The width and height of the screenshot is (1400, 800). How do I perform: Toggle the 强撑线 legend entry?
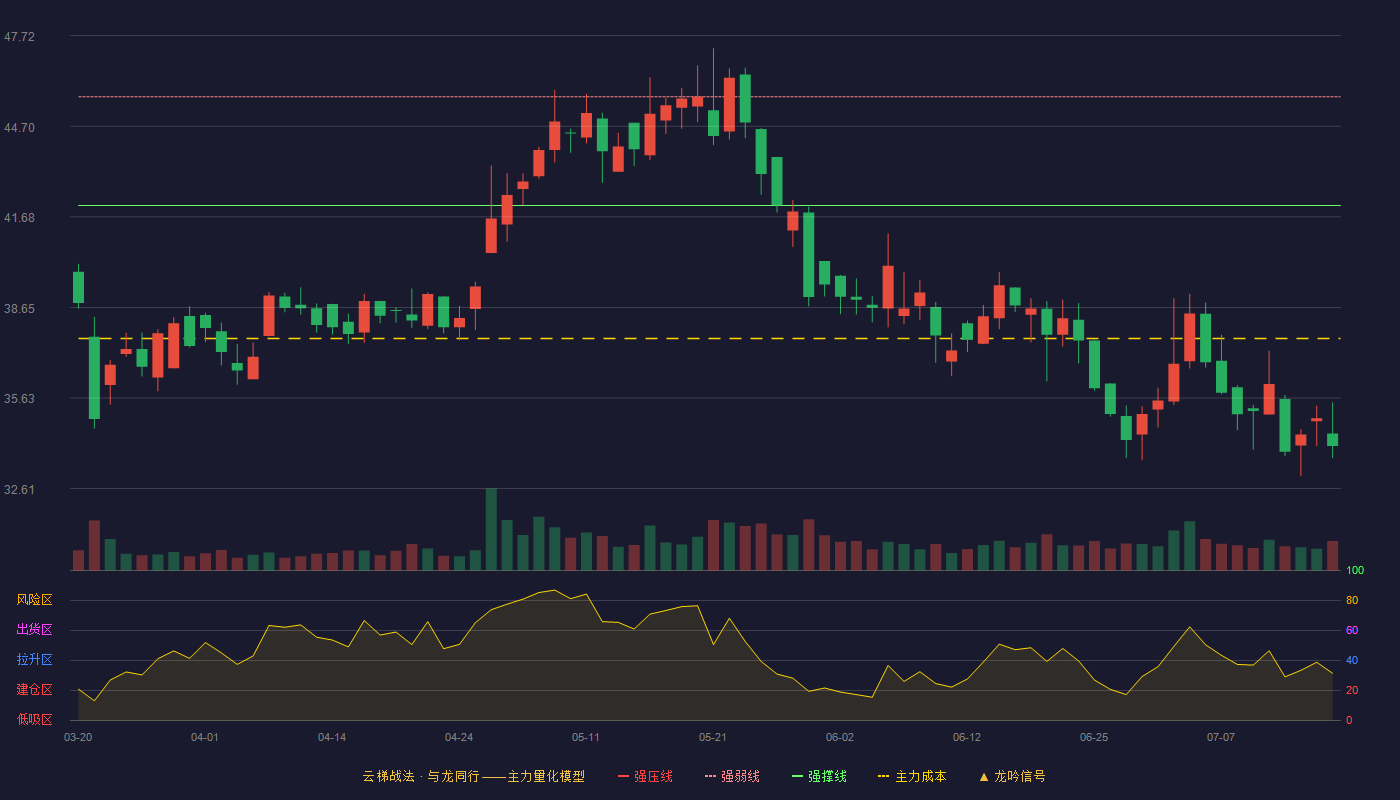(819, 776)
